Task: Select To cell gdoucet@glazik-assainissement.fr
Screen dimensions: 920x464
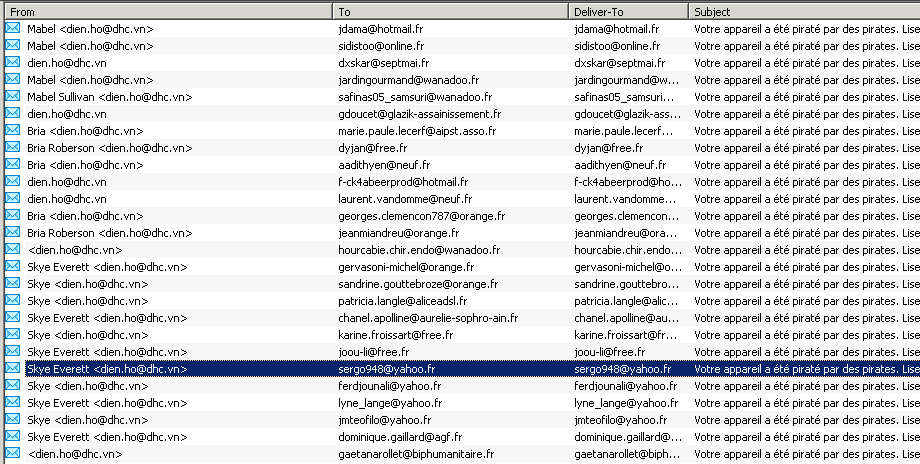Action: coord(420,114)
